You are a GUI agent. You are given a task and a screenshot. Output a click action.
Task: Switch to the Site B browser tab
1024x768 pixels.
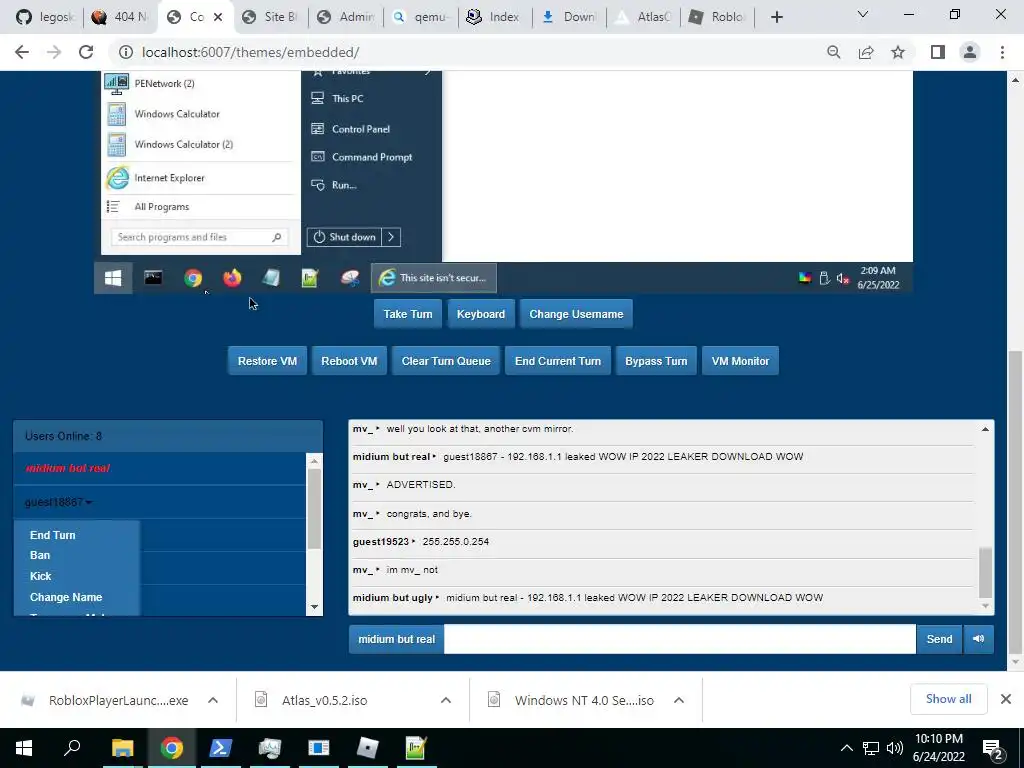tap(270, 17)
